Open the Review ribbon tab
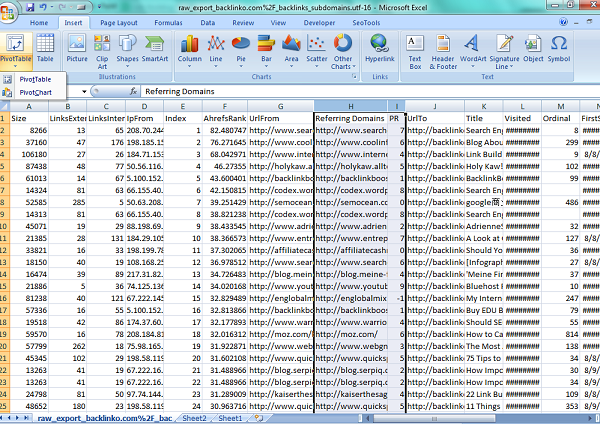The height and width of the screenshot is (424, 600). [243, 23]
